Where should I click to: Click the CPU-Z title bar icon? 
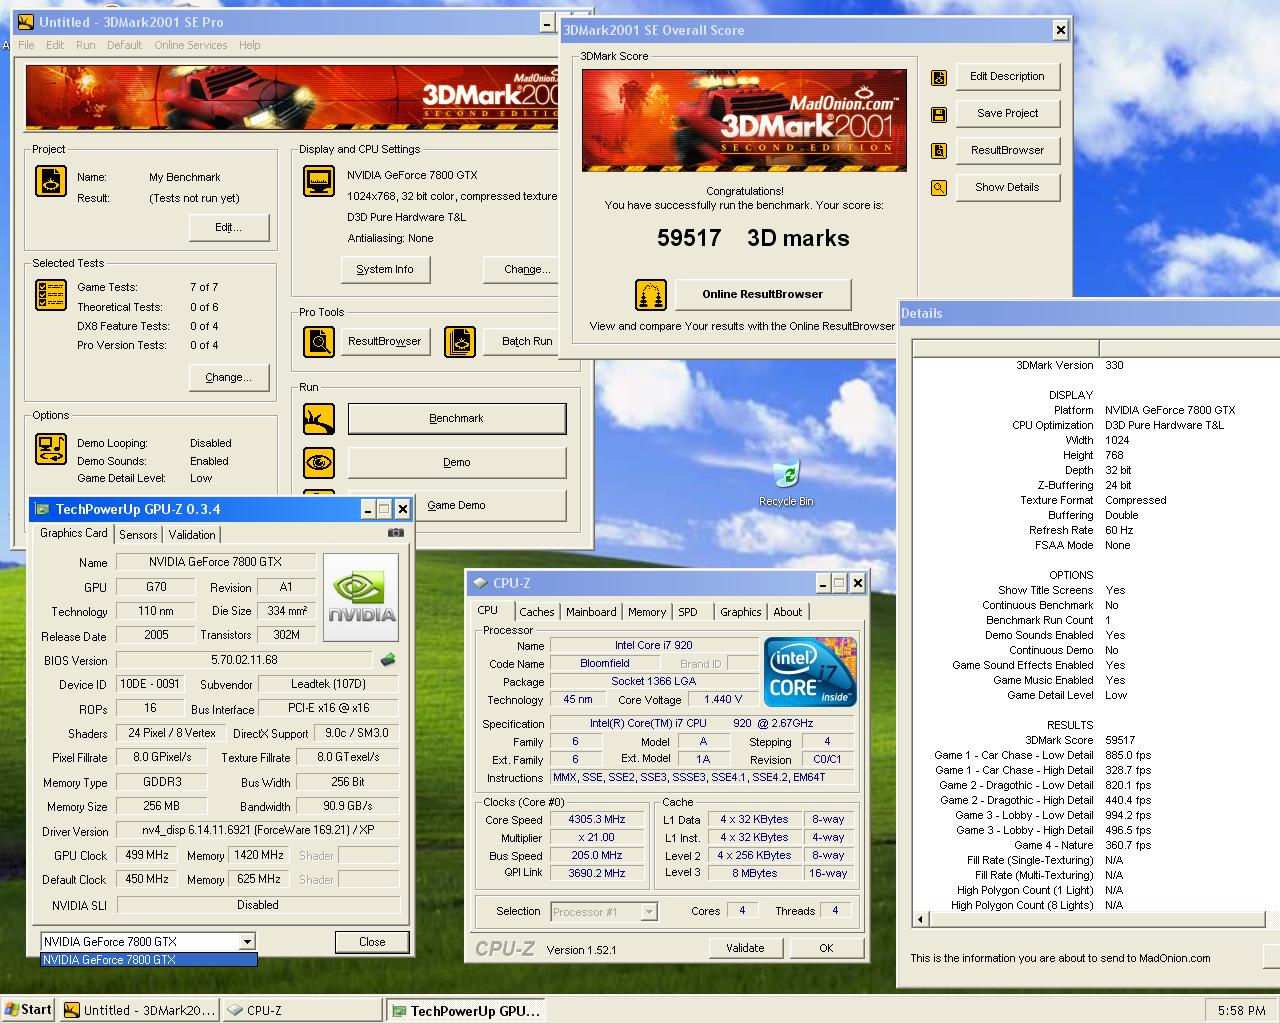pyautogui.click(x=480, y=583)
